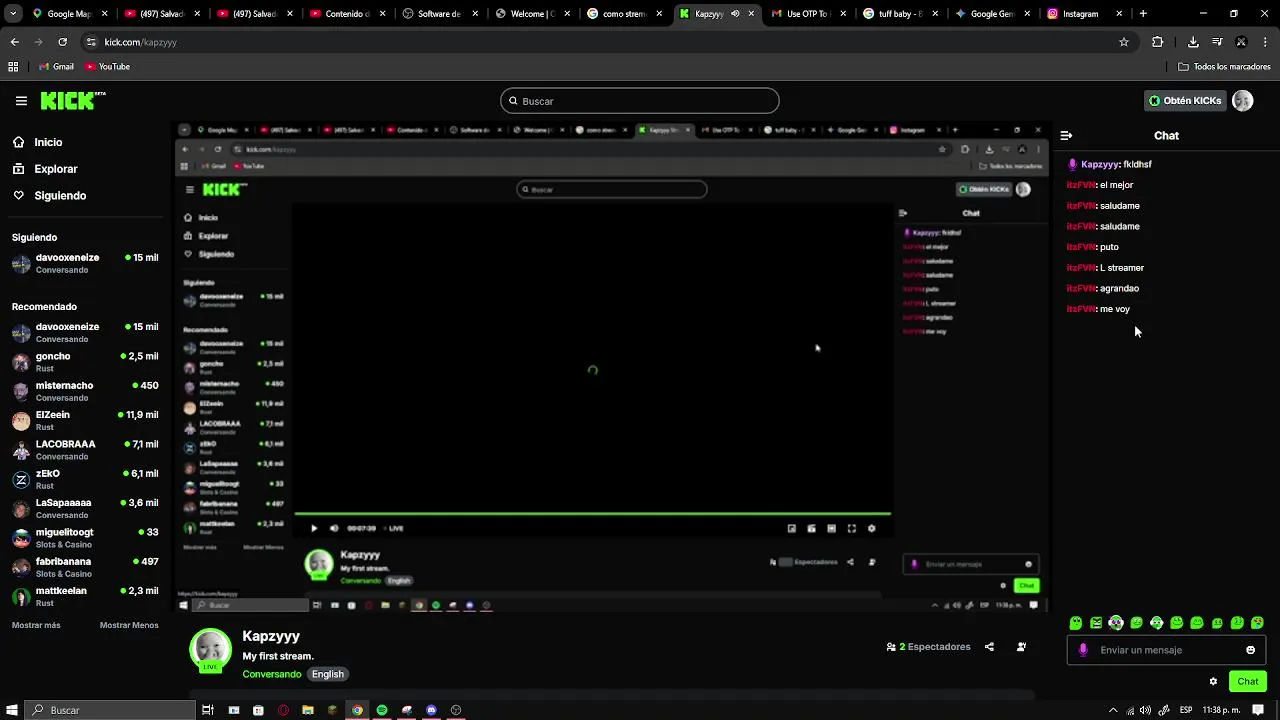
Task: Collapse list with Mostrar Menos
Action: [x=129, y=625]
